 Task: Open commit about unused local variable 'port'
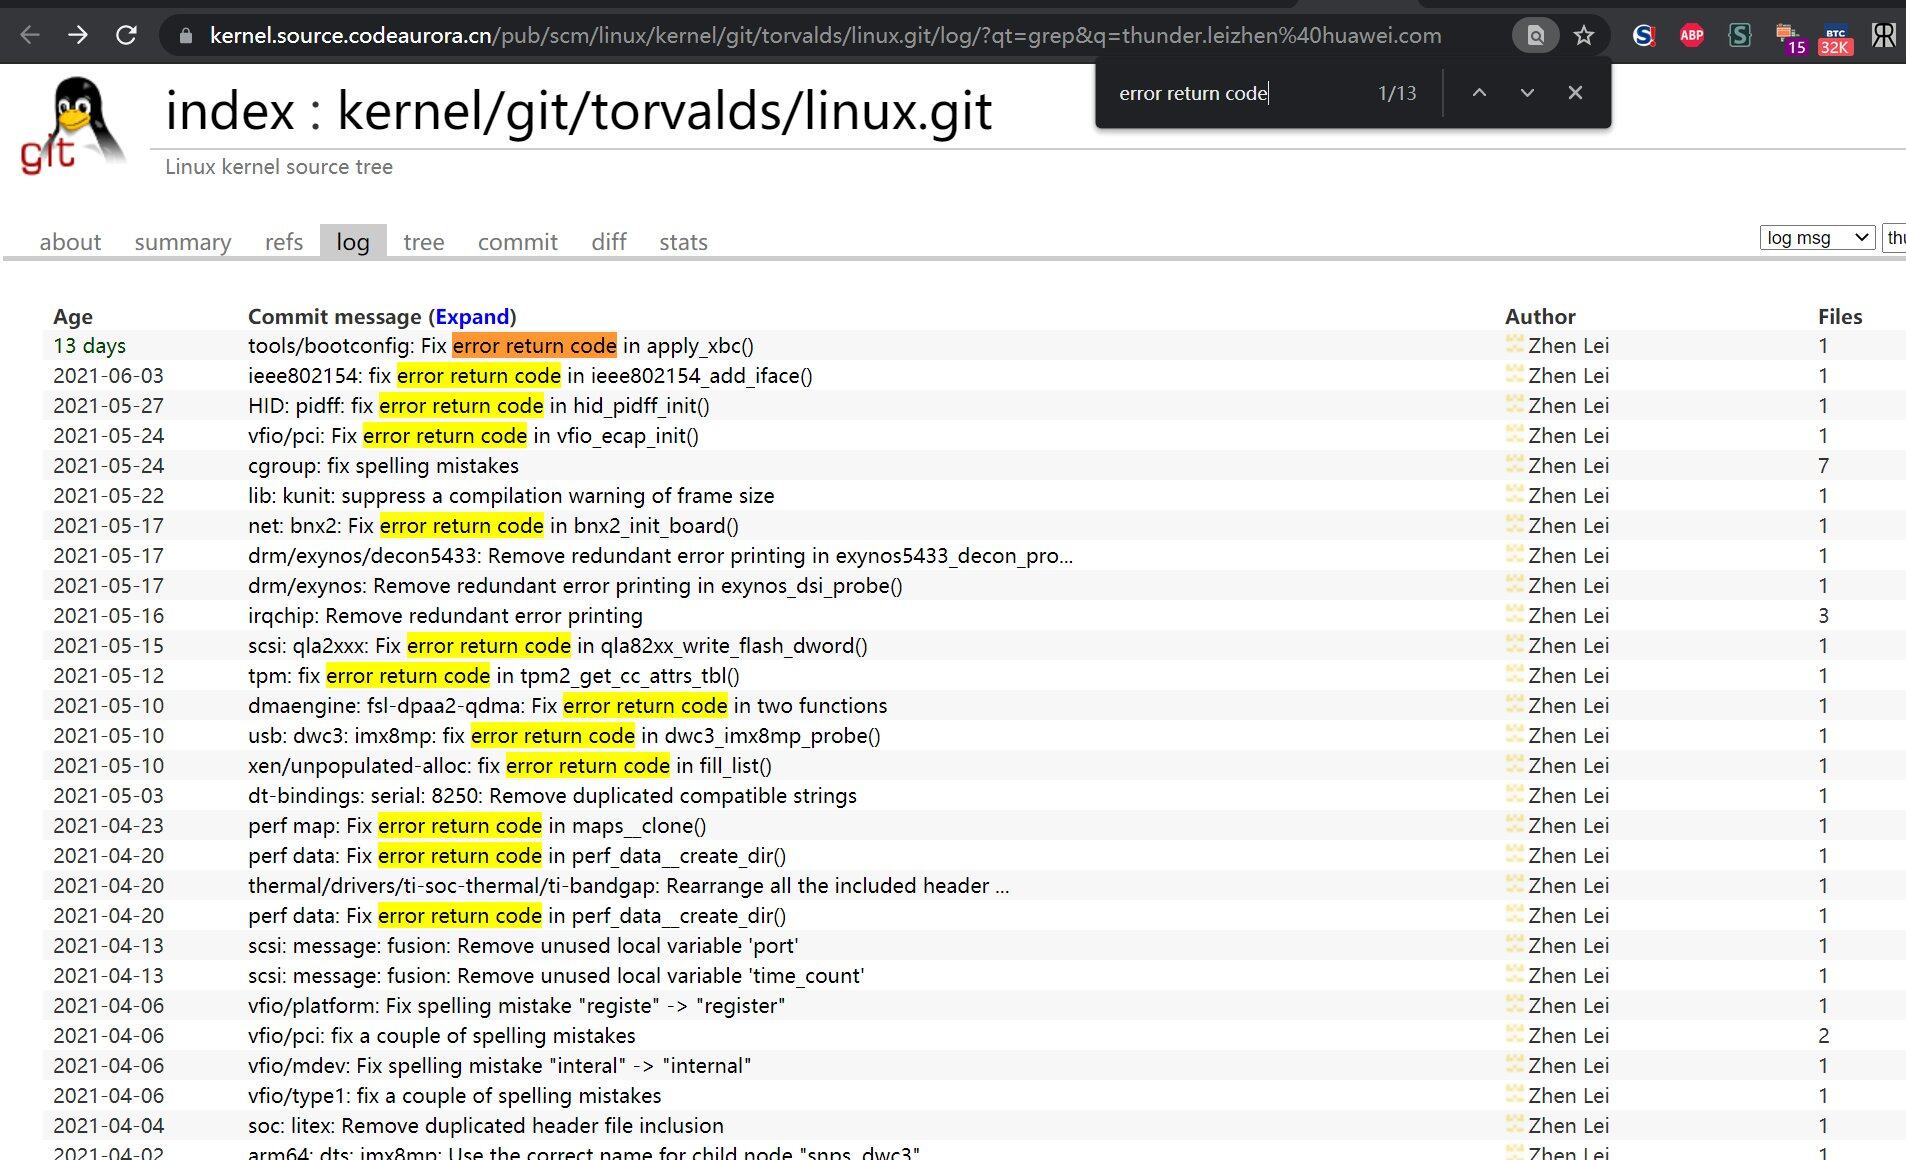tap(523, 946)
